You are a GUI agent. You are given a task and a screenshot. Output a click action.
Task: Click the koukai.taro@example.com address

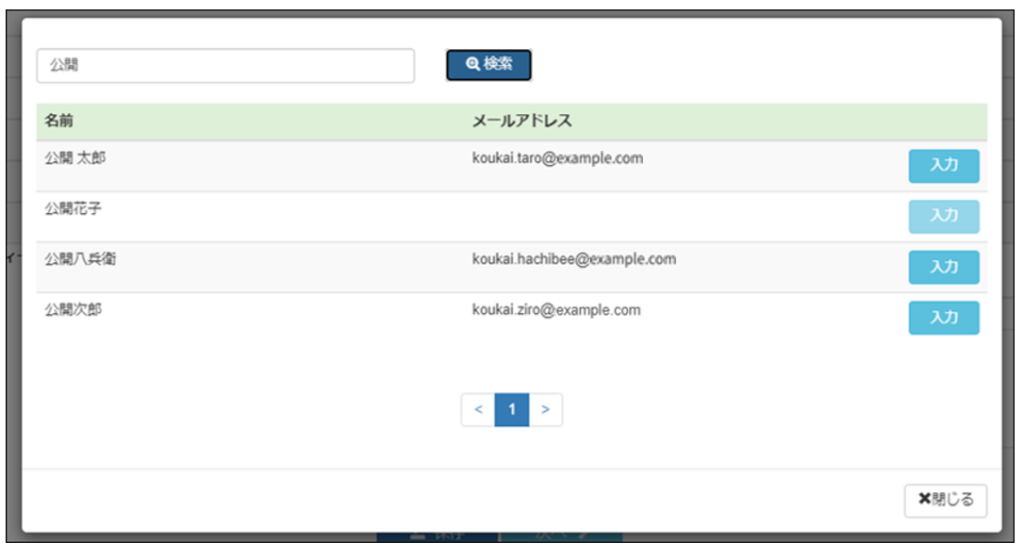(x=557, y=159)
